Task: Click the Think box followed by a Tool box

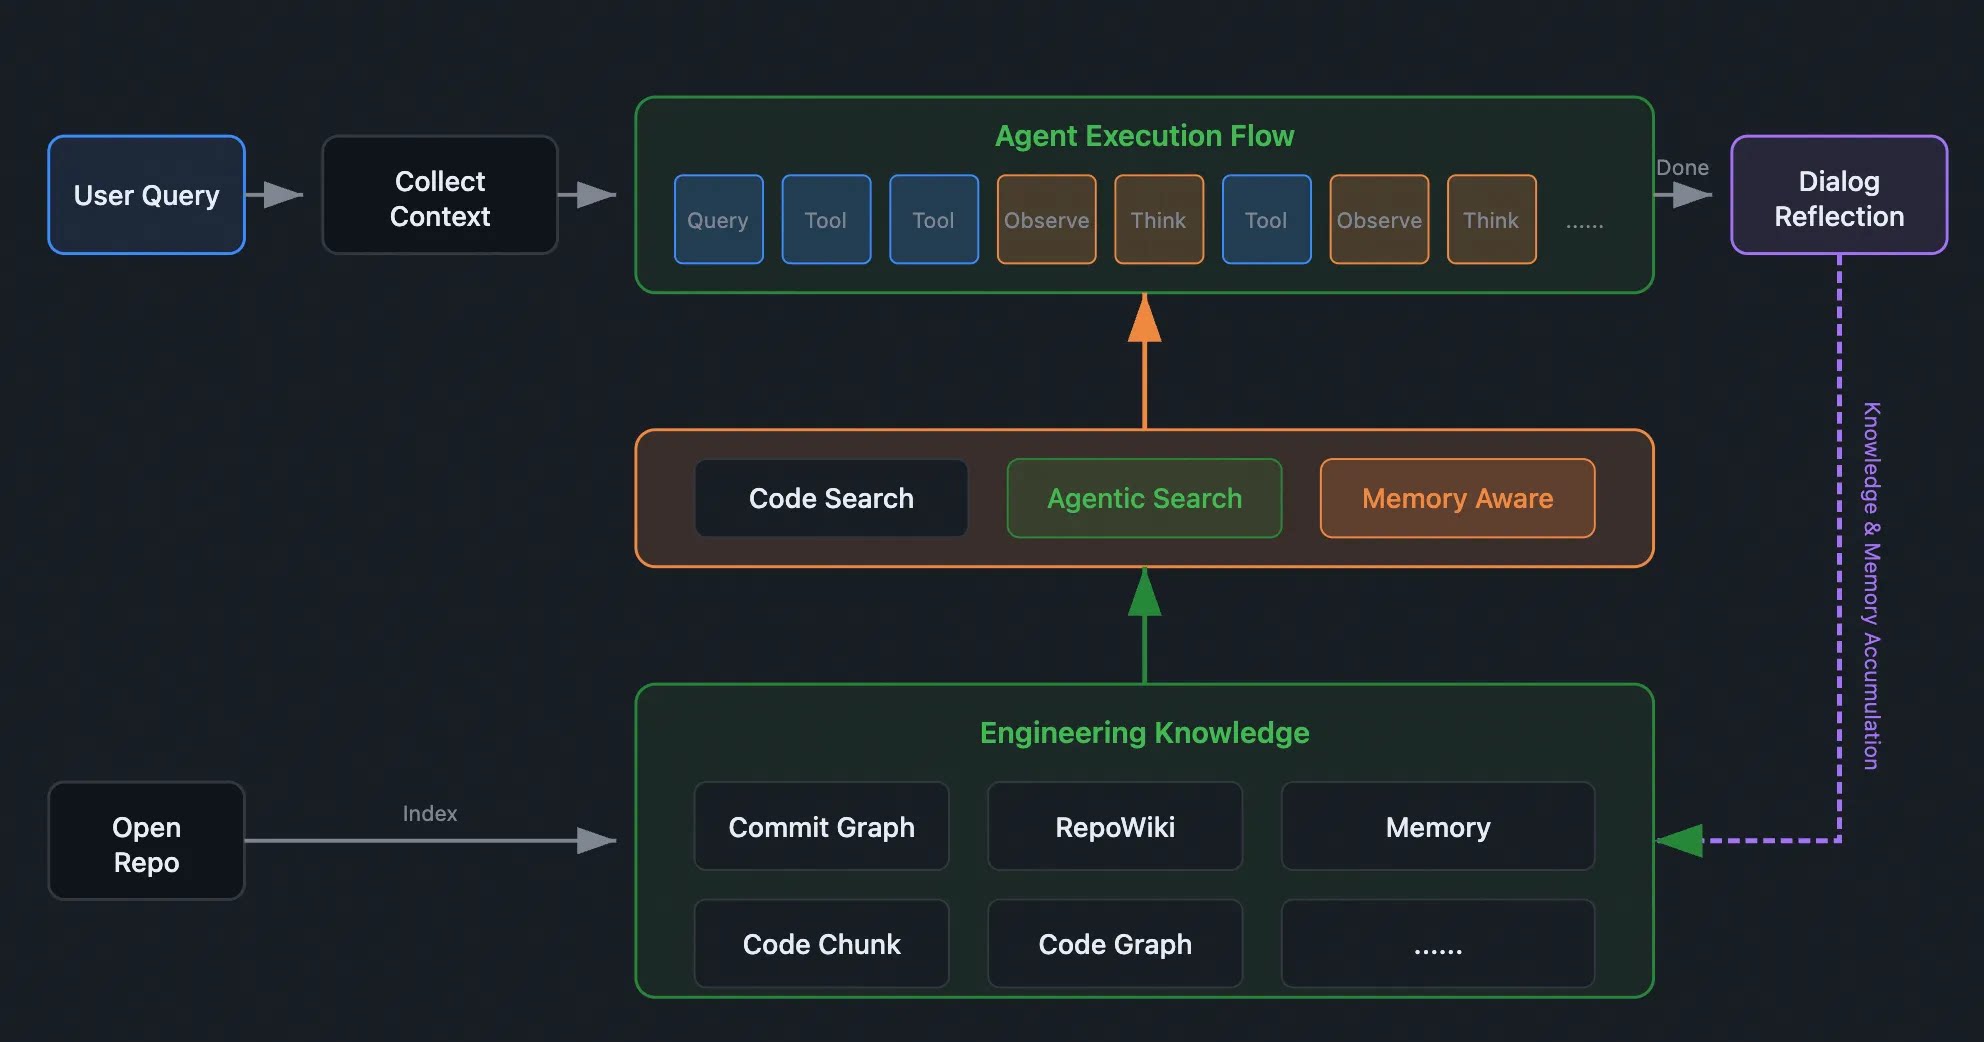Action: 1159,220
